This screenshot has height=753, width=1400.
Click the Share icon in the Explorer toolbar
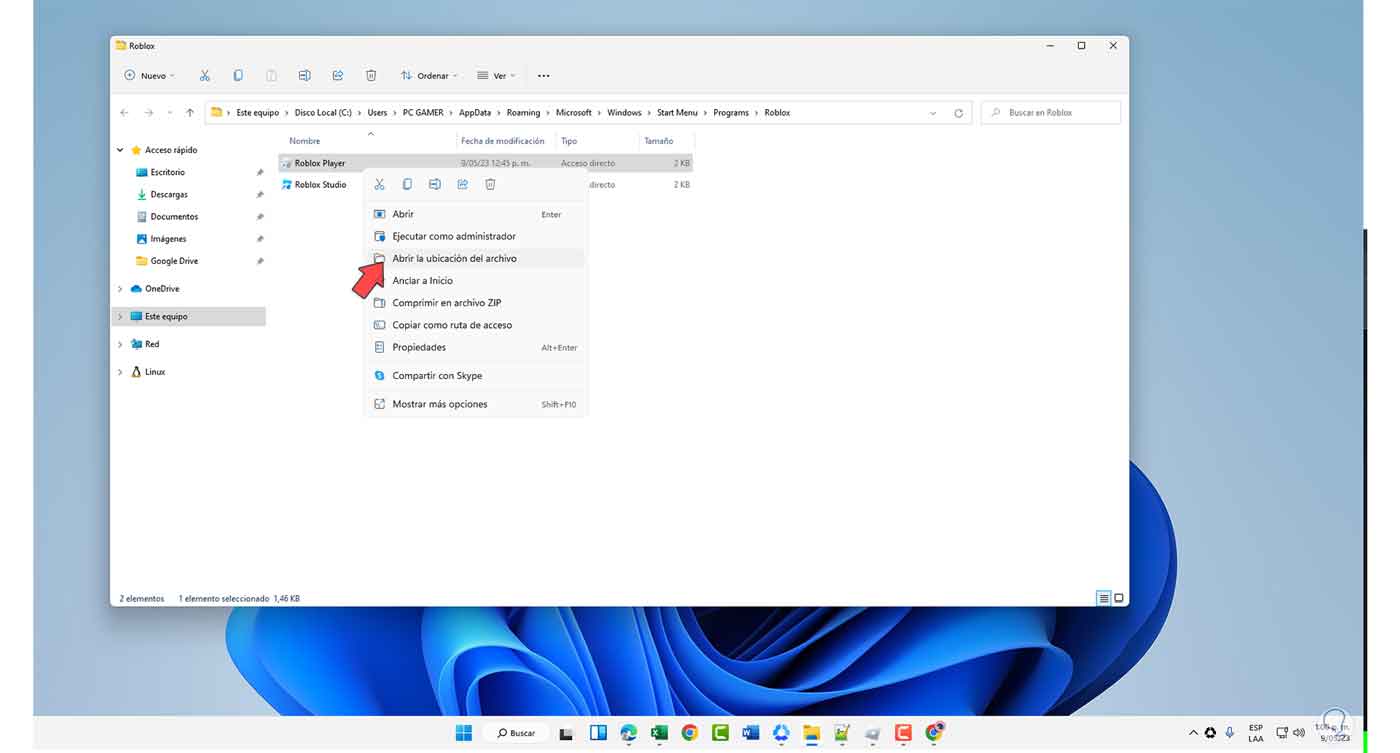coord(338,76)
